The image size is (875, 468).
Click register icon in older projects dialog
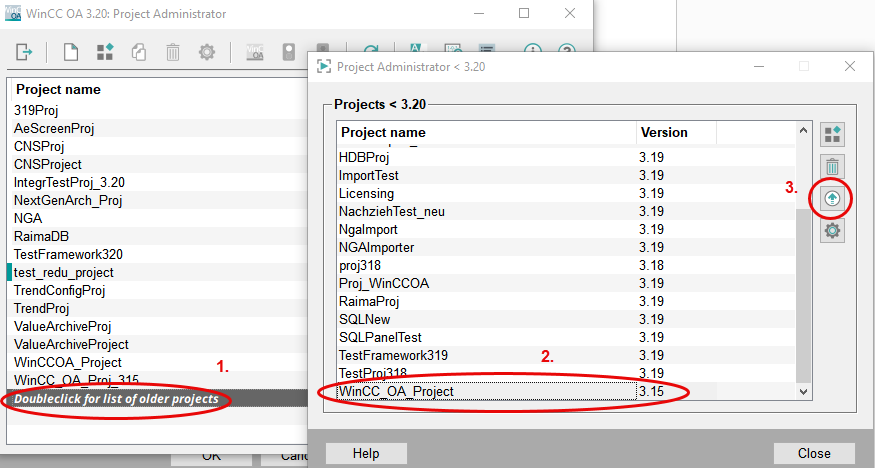pos(832,134)
